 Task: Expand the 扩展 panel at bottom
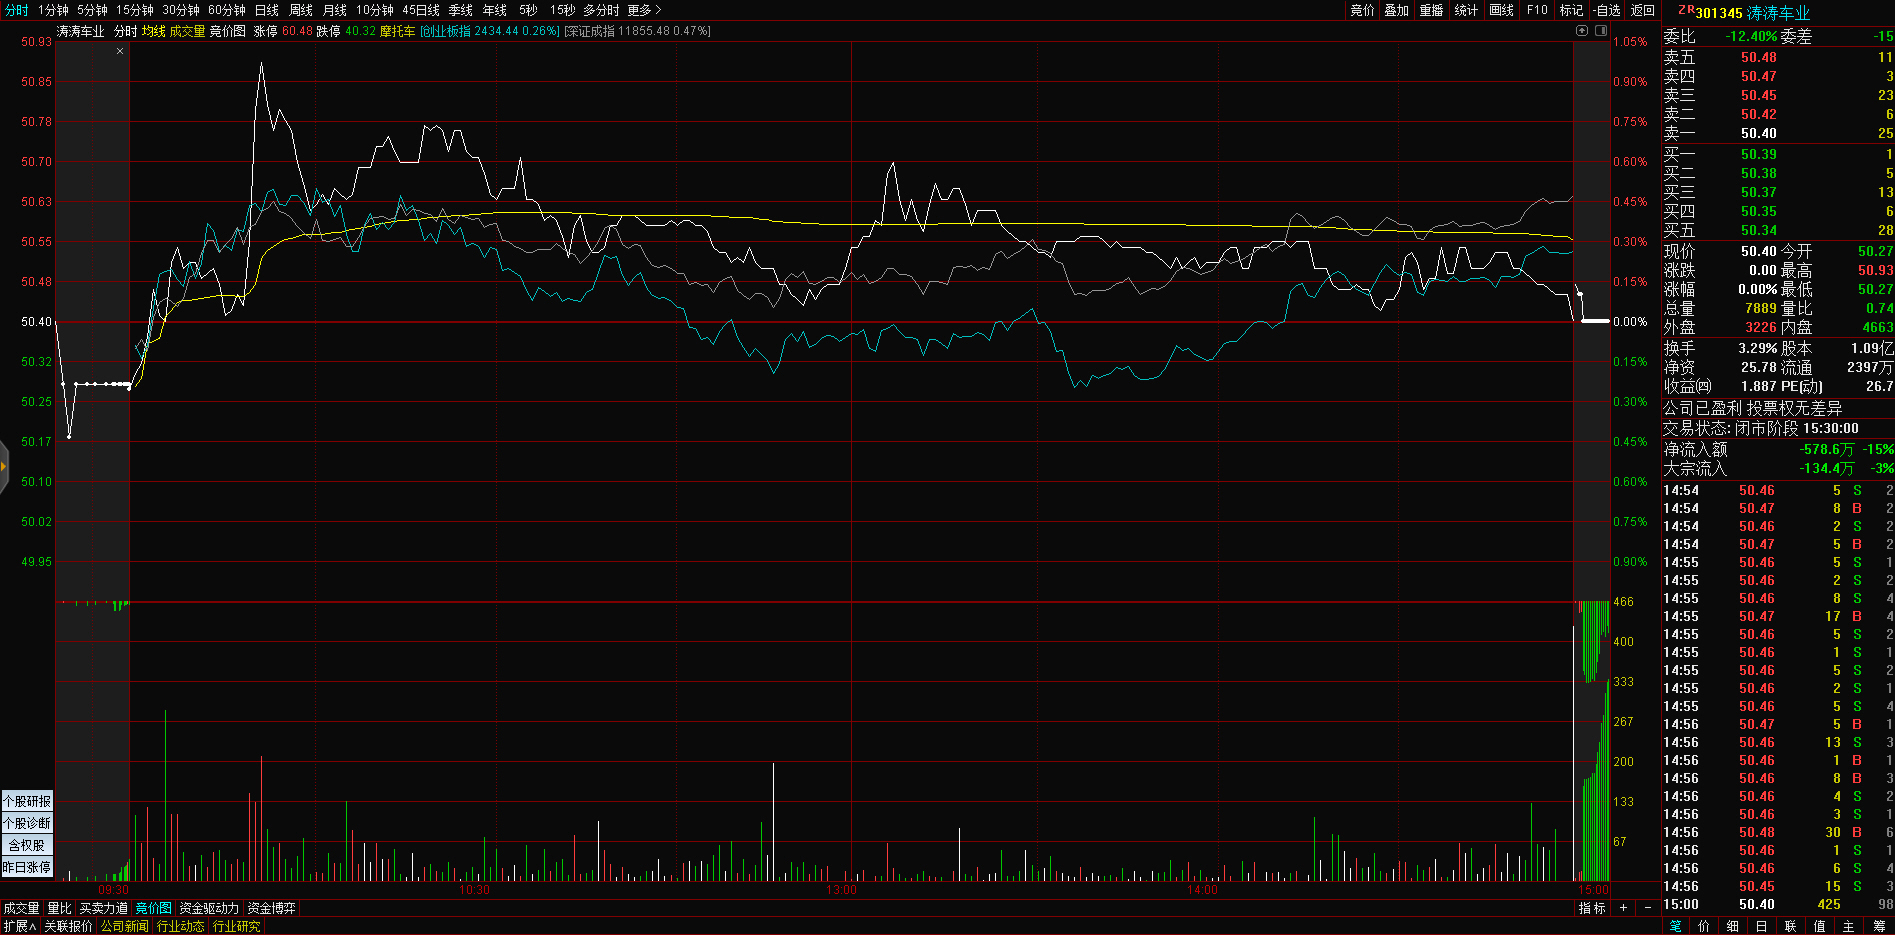pyautogui.click(x=19, y=926)
